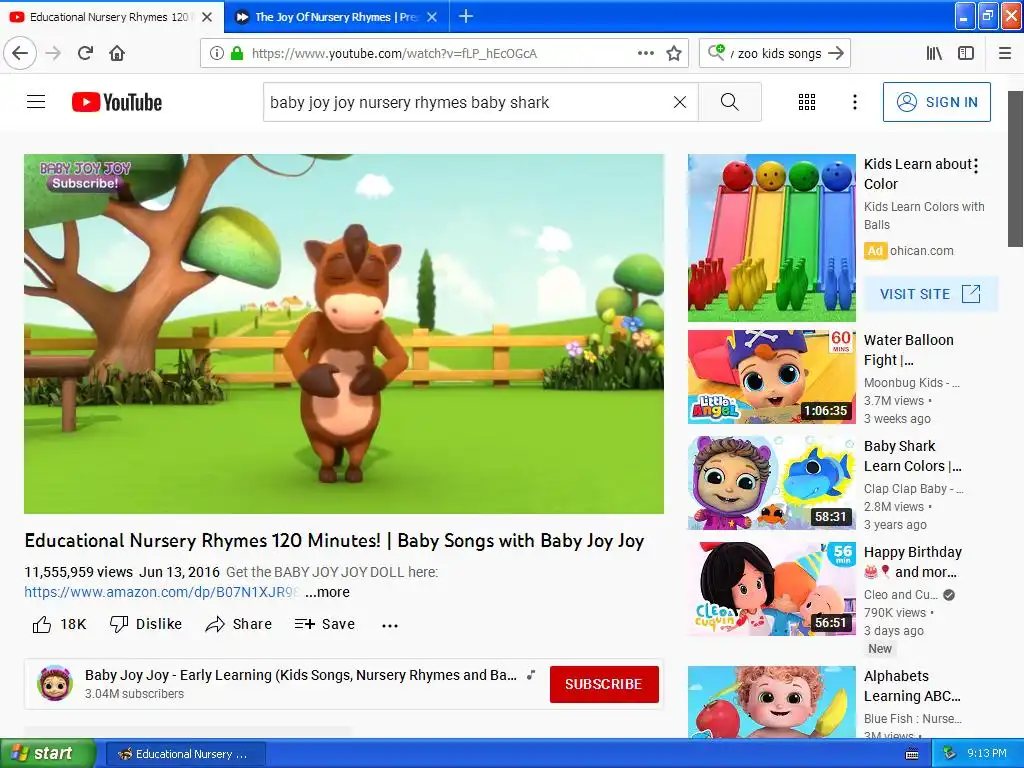Viewport: 1024px width, 768px height.
Task: Open the YouTube guide hamburger menu
Action: [36, 102]
